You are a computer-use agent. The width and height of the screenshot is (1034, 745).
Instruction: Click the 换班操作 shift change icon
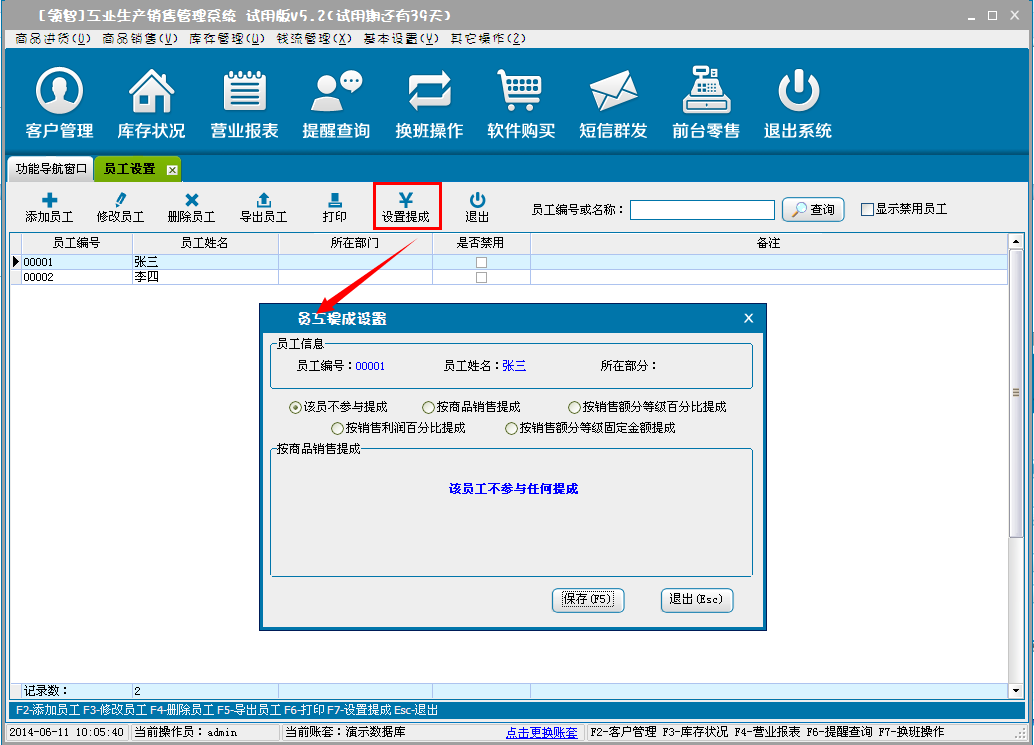(x=429, y=104)
